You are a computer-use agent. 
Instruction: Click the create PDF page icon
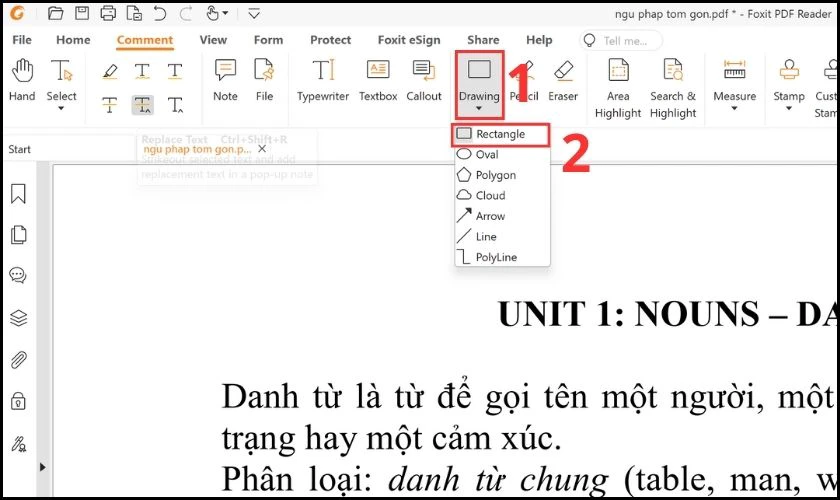coord(134,13)
